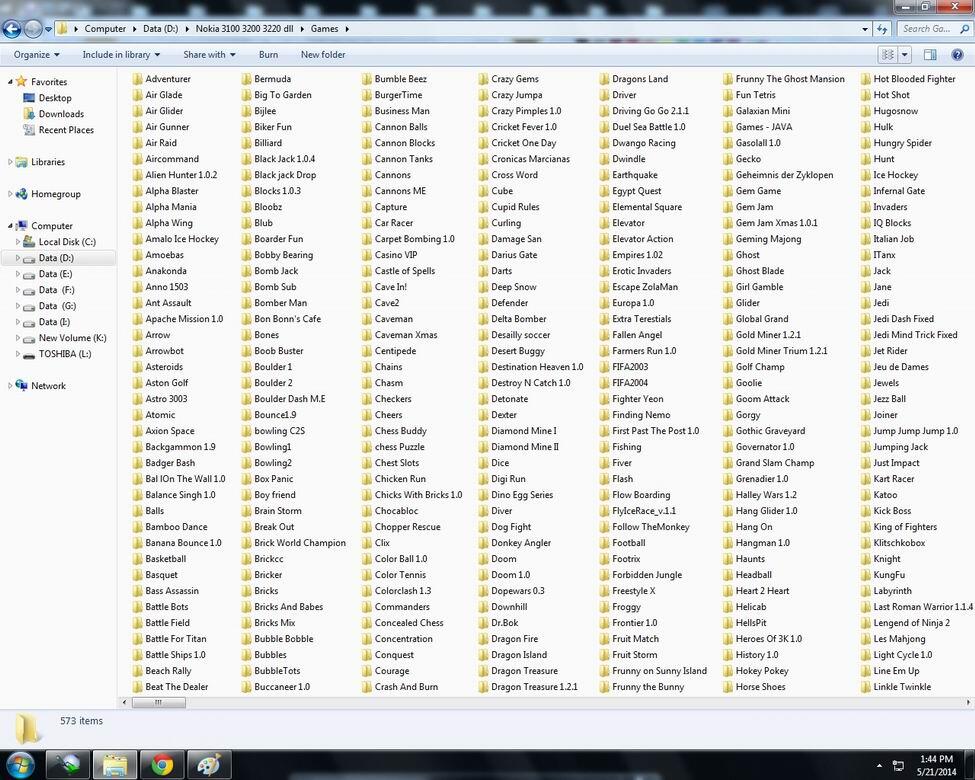The image size is (975, 780).
Task: Click Games in the address breadcrumb
Action: pos(325,29)
